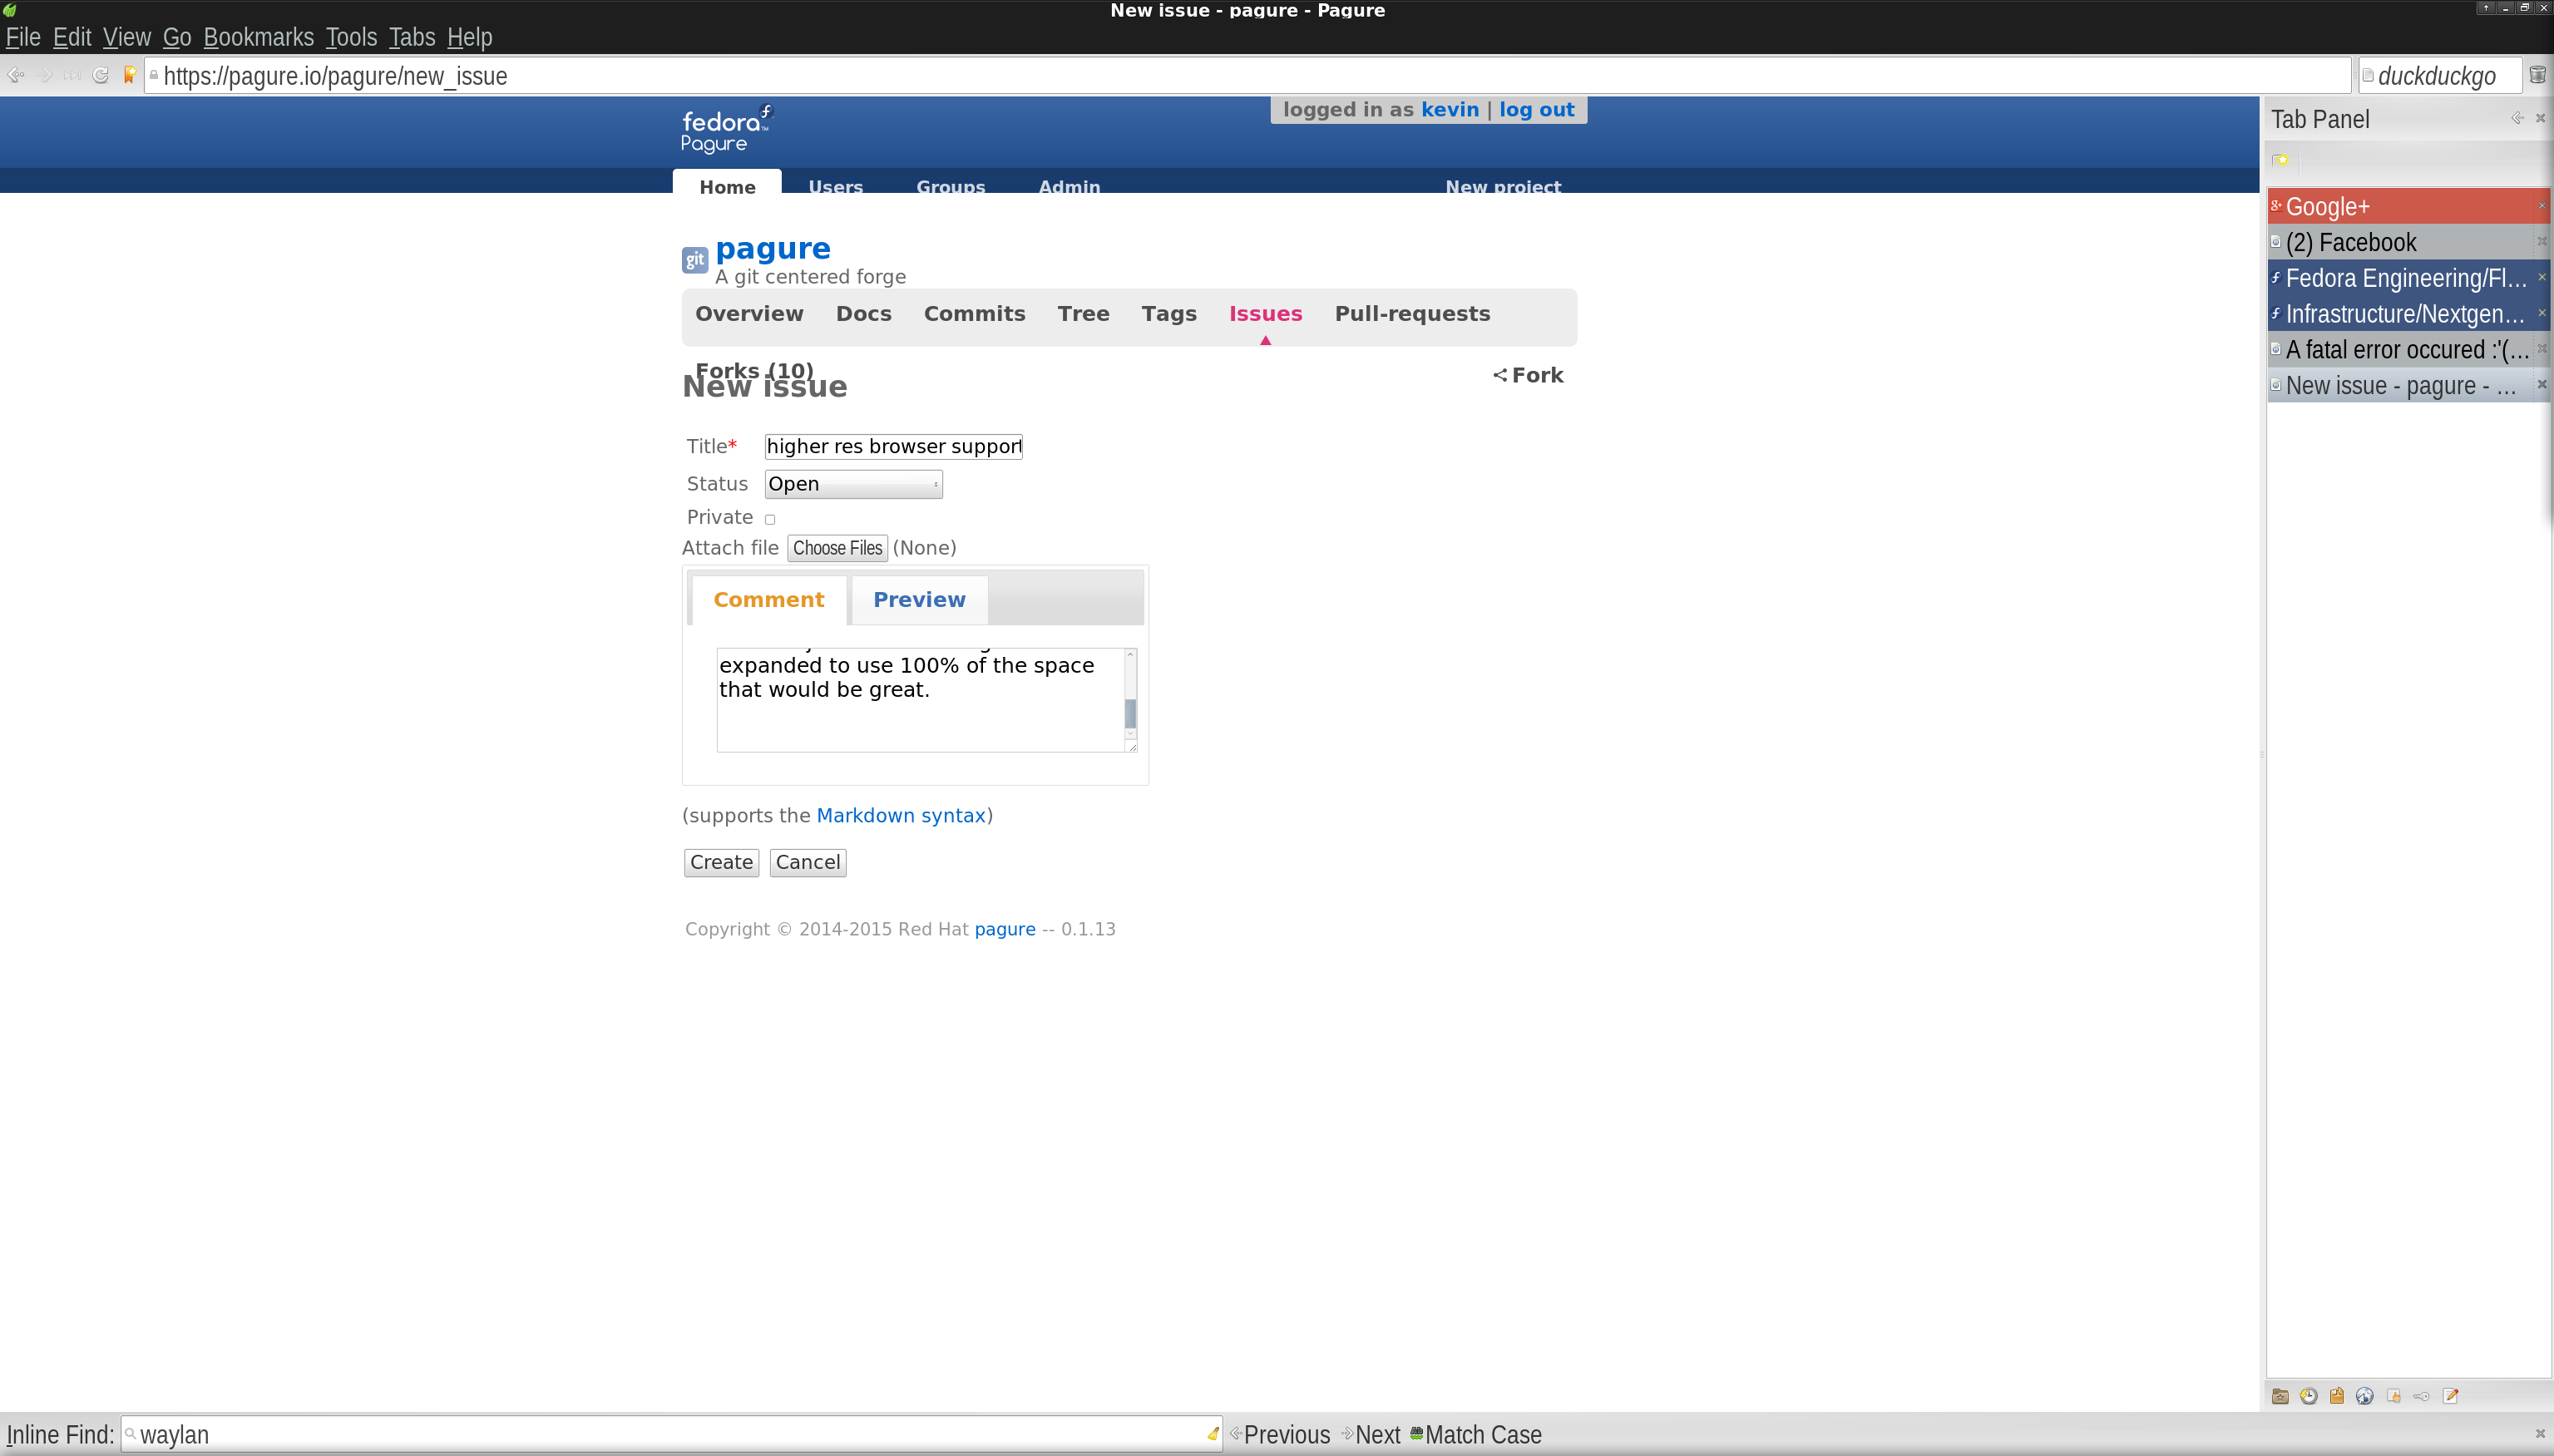Image resolution: width=2554 pixels, height=1456 pixels.
Task: Open the Downloads globe panel icon
Action: pos(2365,1396)
